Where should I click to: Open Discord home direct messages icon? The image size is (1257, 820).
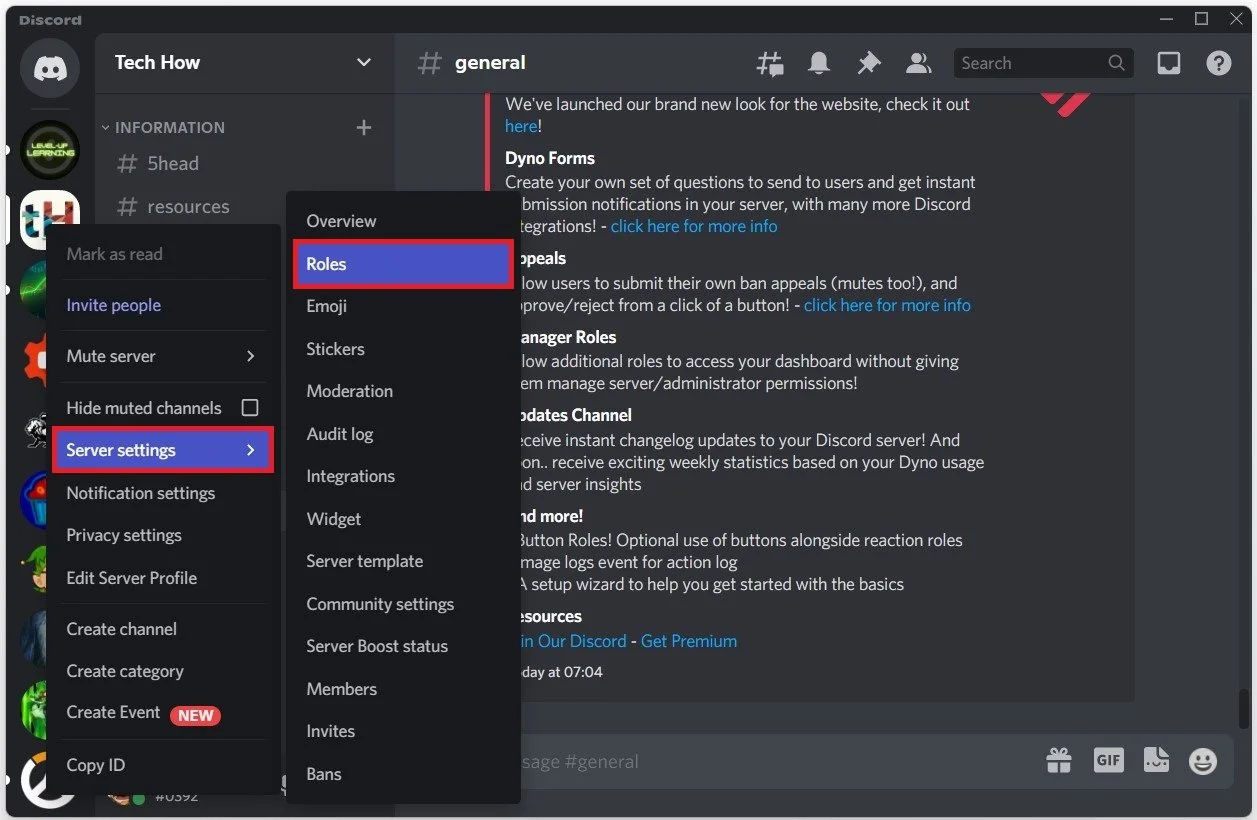point(50,68)
